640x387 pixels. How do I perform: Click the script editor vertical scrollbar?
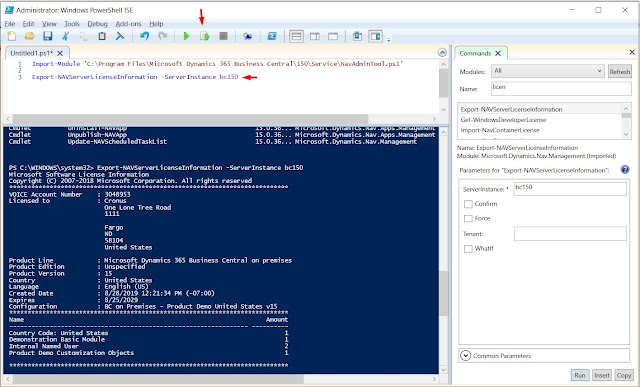pyautogui.click(x=443, y=83)
